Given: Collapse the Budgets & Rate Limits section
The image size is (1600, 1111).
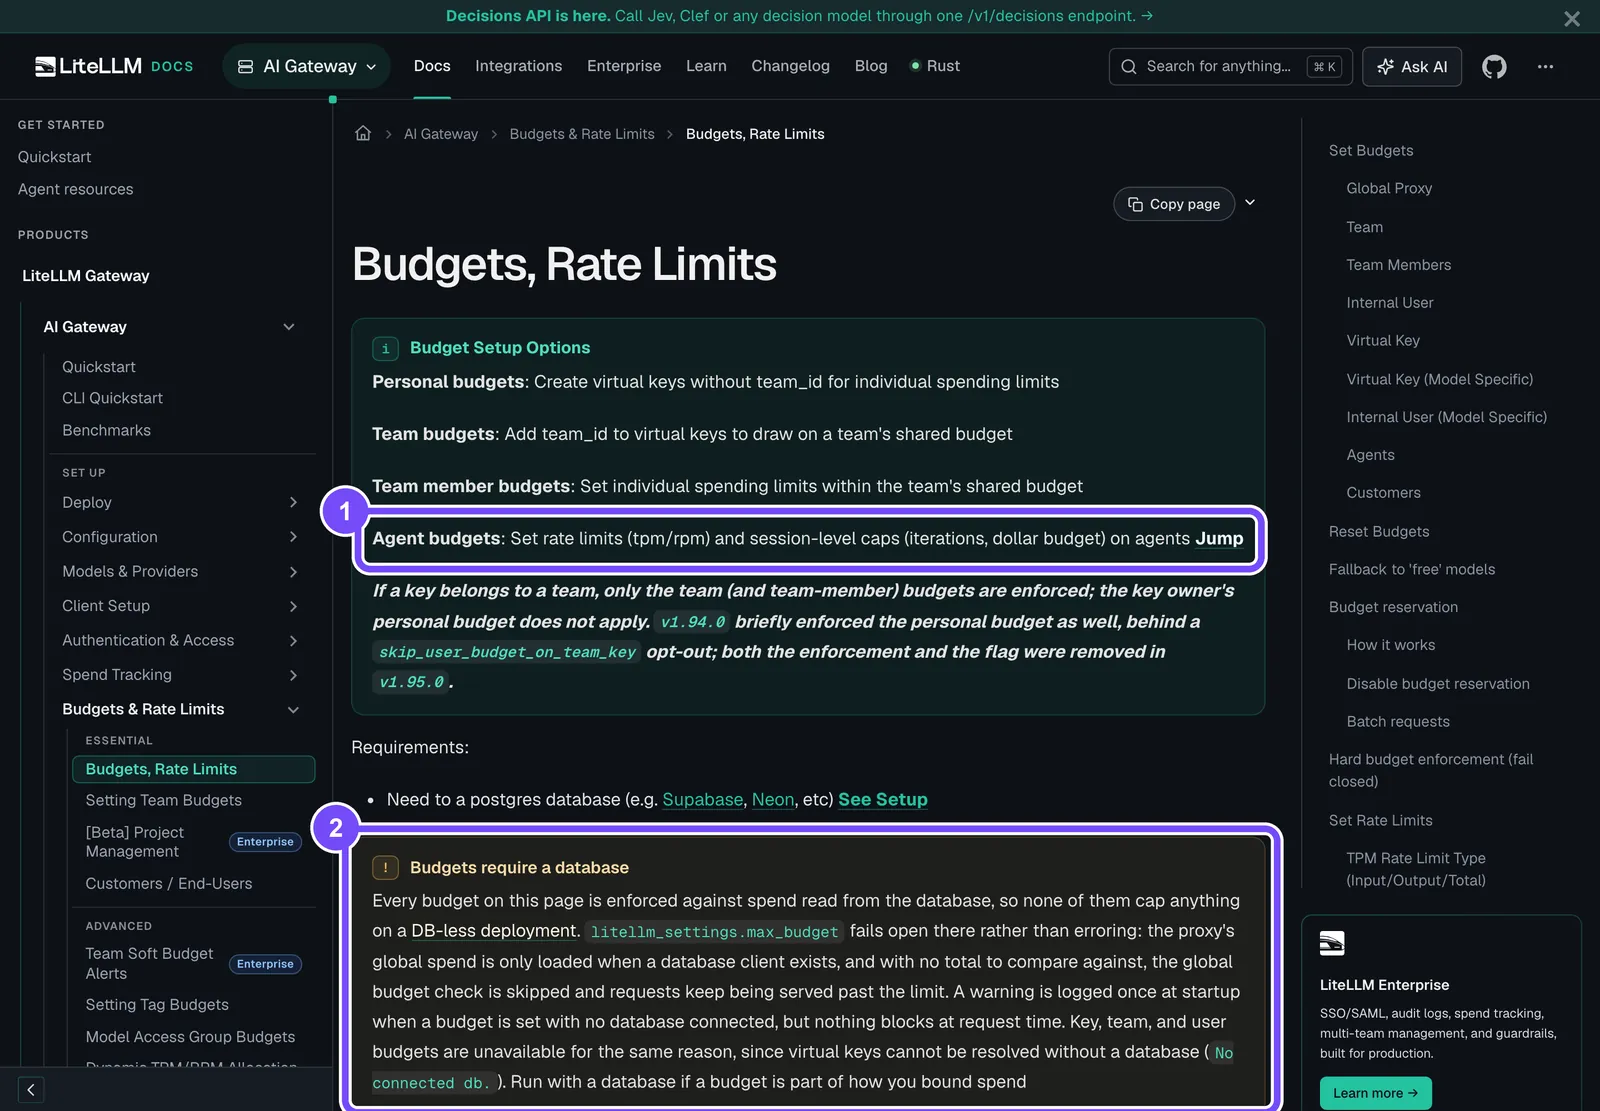Looking at the screenshot, I should [293, 709].
